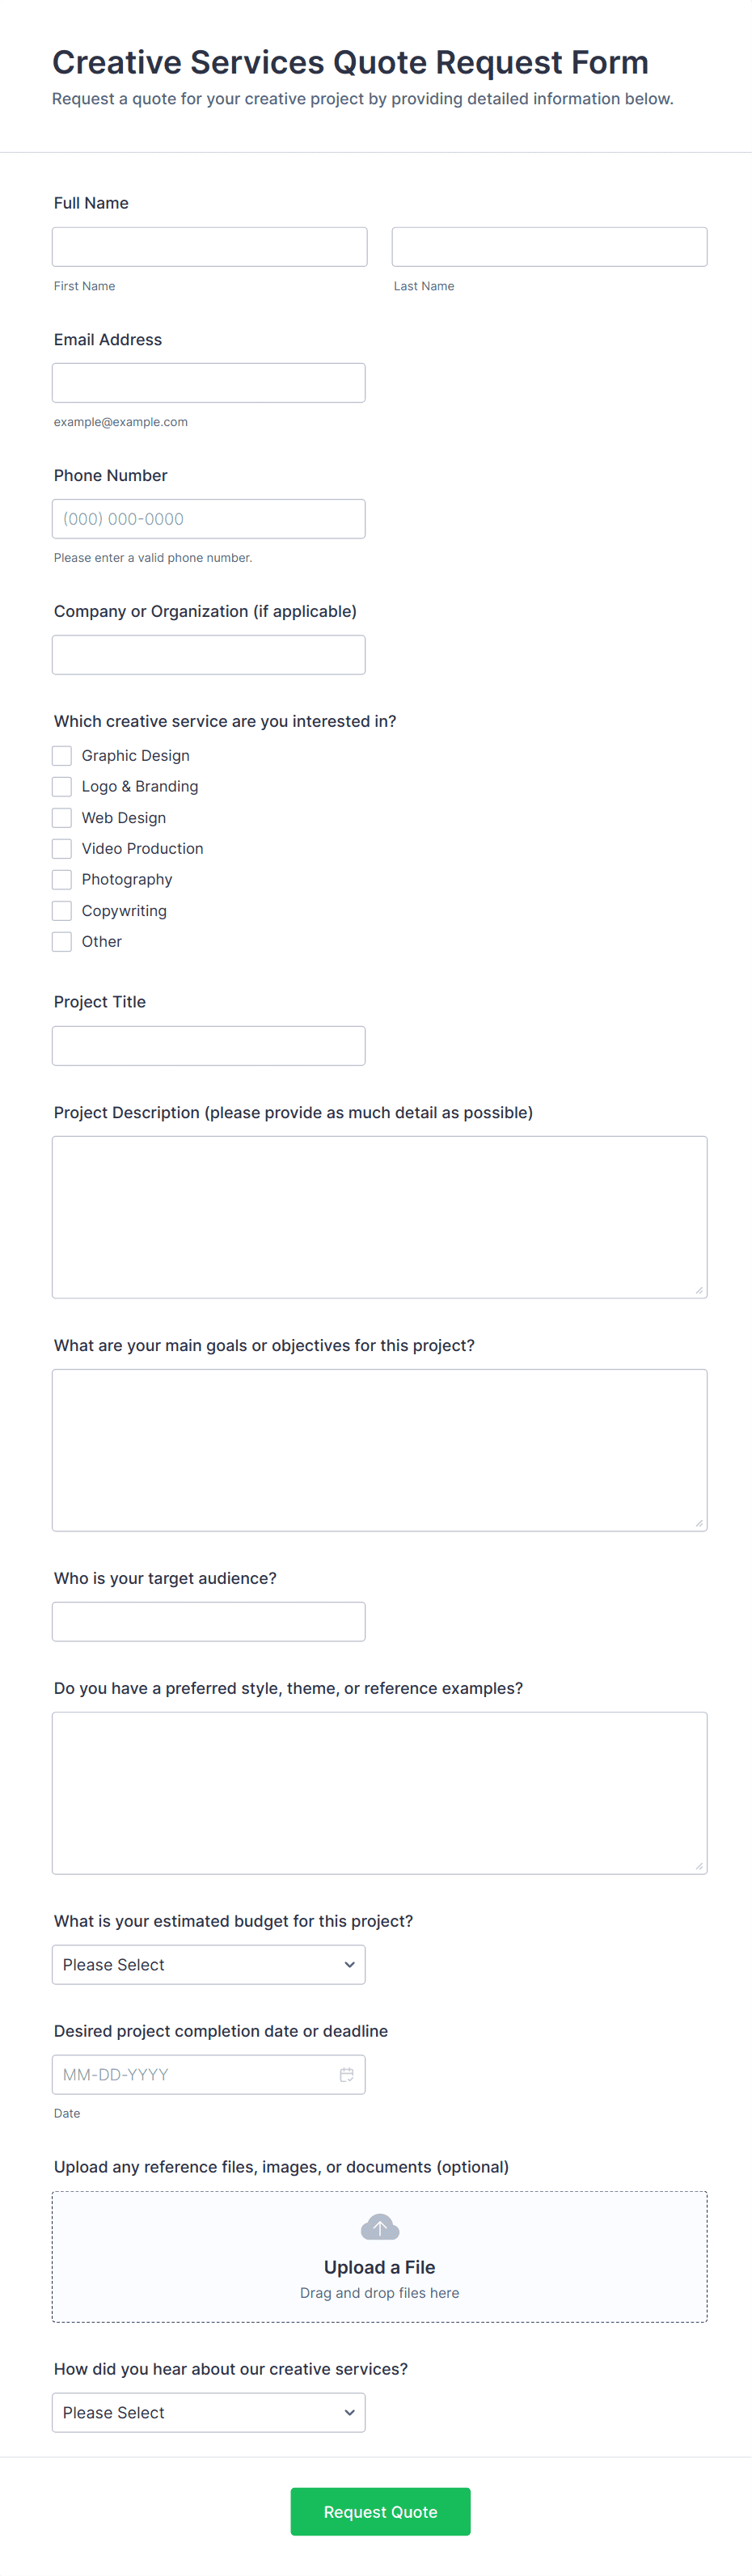The height and width of the screenshot is (2576, 752).
Task: Click the Project Description text area
Action: [380, 1217]
